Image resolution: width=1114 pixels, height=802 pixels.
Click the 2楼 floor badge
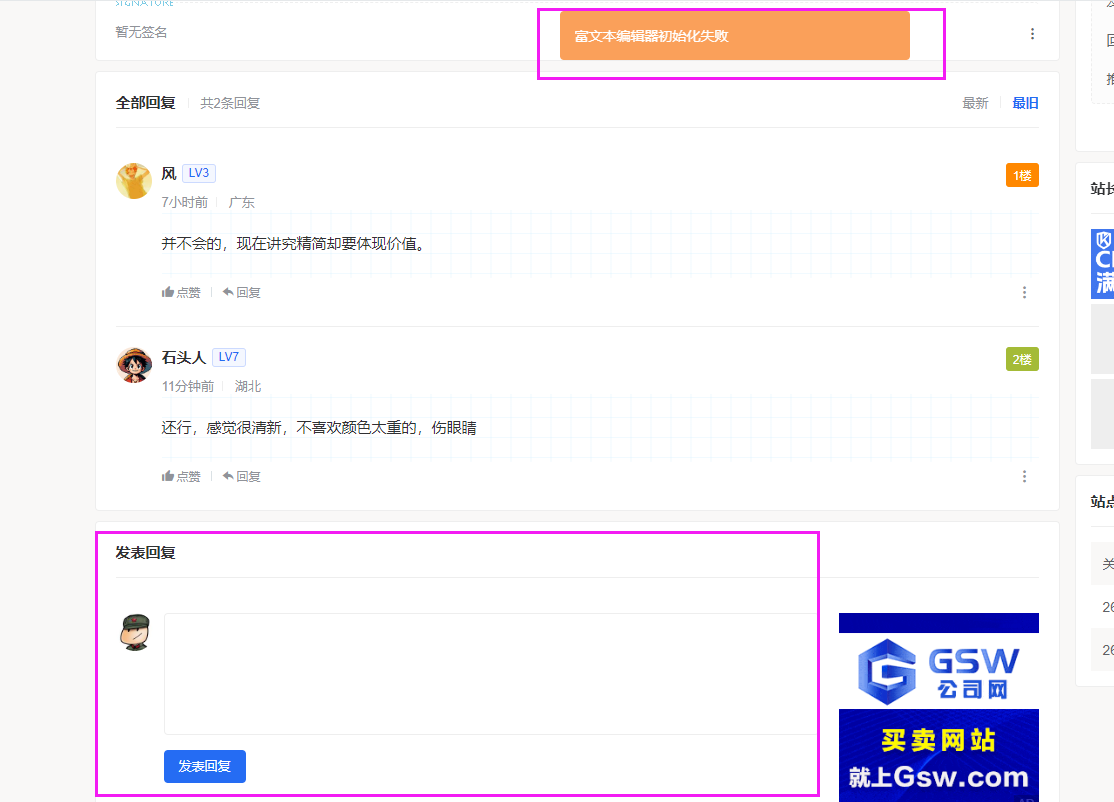1022,359
